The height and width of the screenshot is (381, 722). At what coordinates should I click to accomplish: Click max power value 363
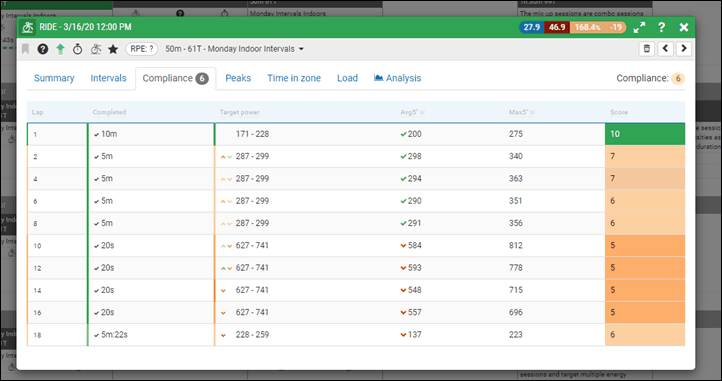pyautogui.click(x=516, y=179)
